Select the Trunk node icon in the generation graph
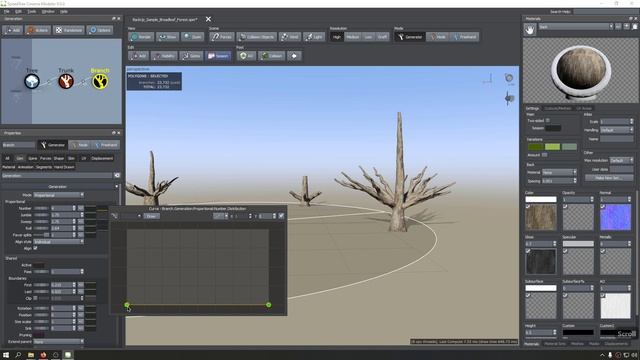This screenshot has height=360, width=640. 66,81
